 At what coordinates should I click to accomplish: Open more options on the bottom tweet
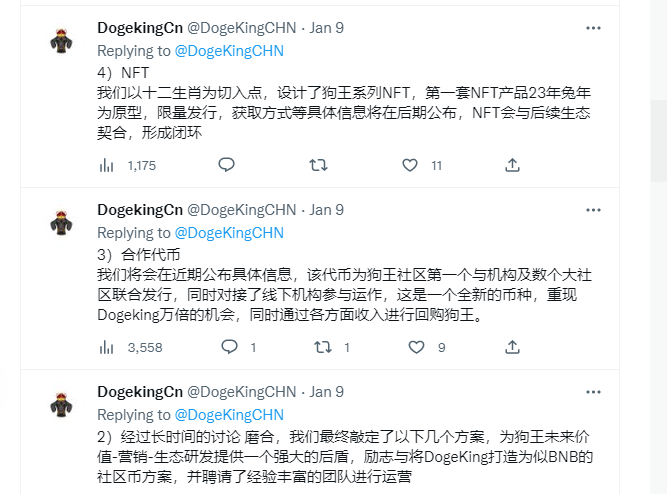click(x=593, y=391)
